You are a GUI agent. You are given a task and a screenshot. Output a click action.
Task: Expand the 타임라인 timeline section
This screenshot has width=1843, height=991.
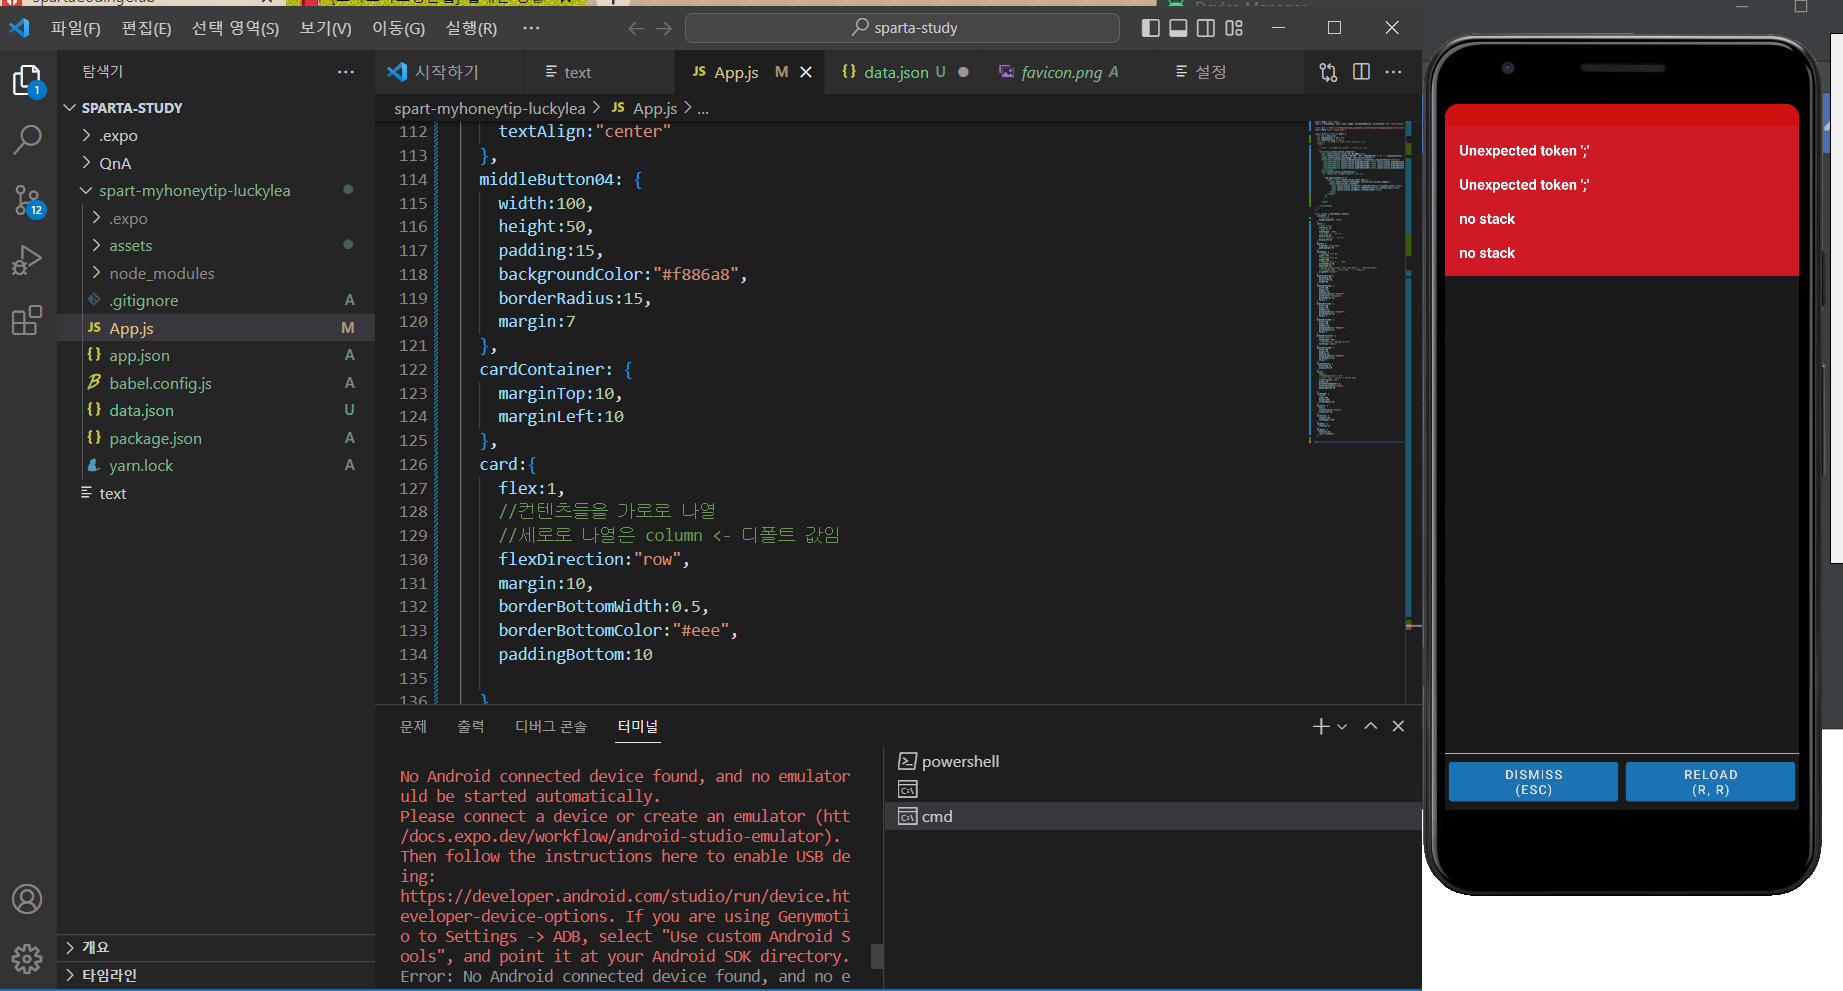click(x=216, y=975)
